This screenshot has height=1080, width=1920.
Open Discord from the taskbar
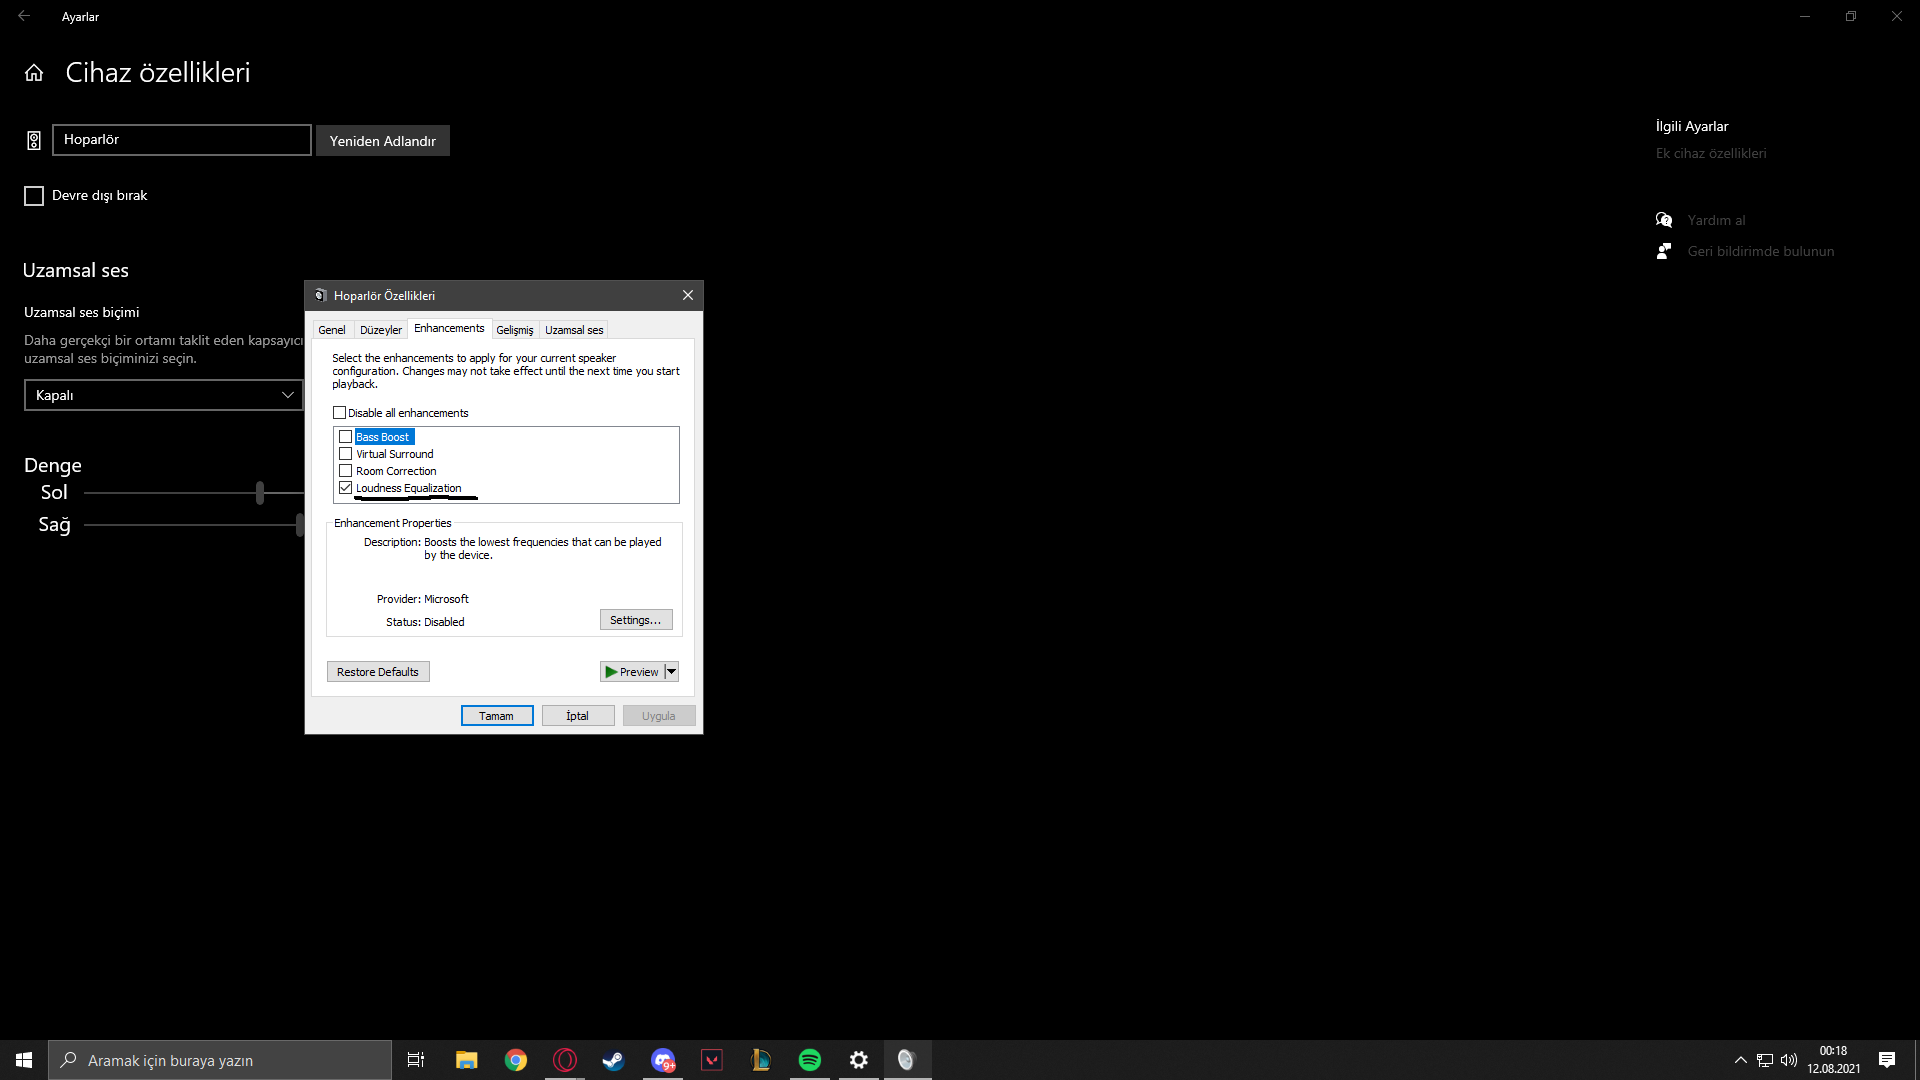[x=663, y=1060]
